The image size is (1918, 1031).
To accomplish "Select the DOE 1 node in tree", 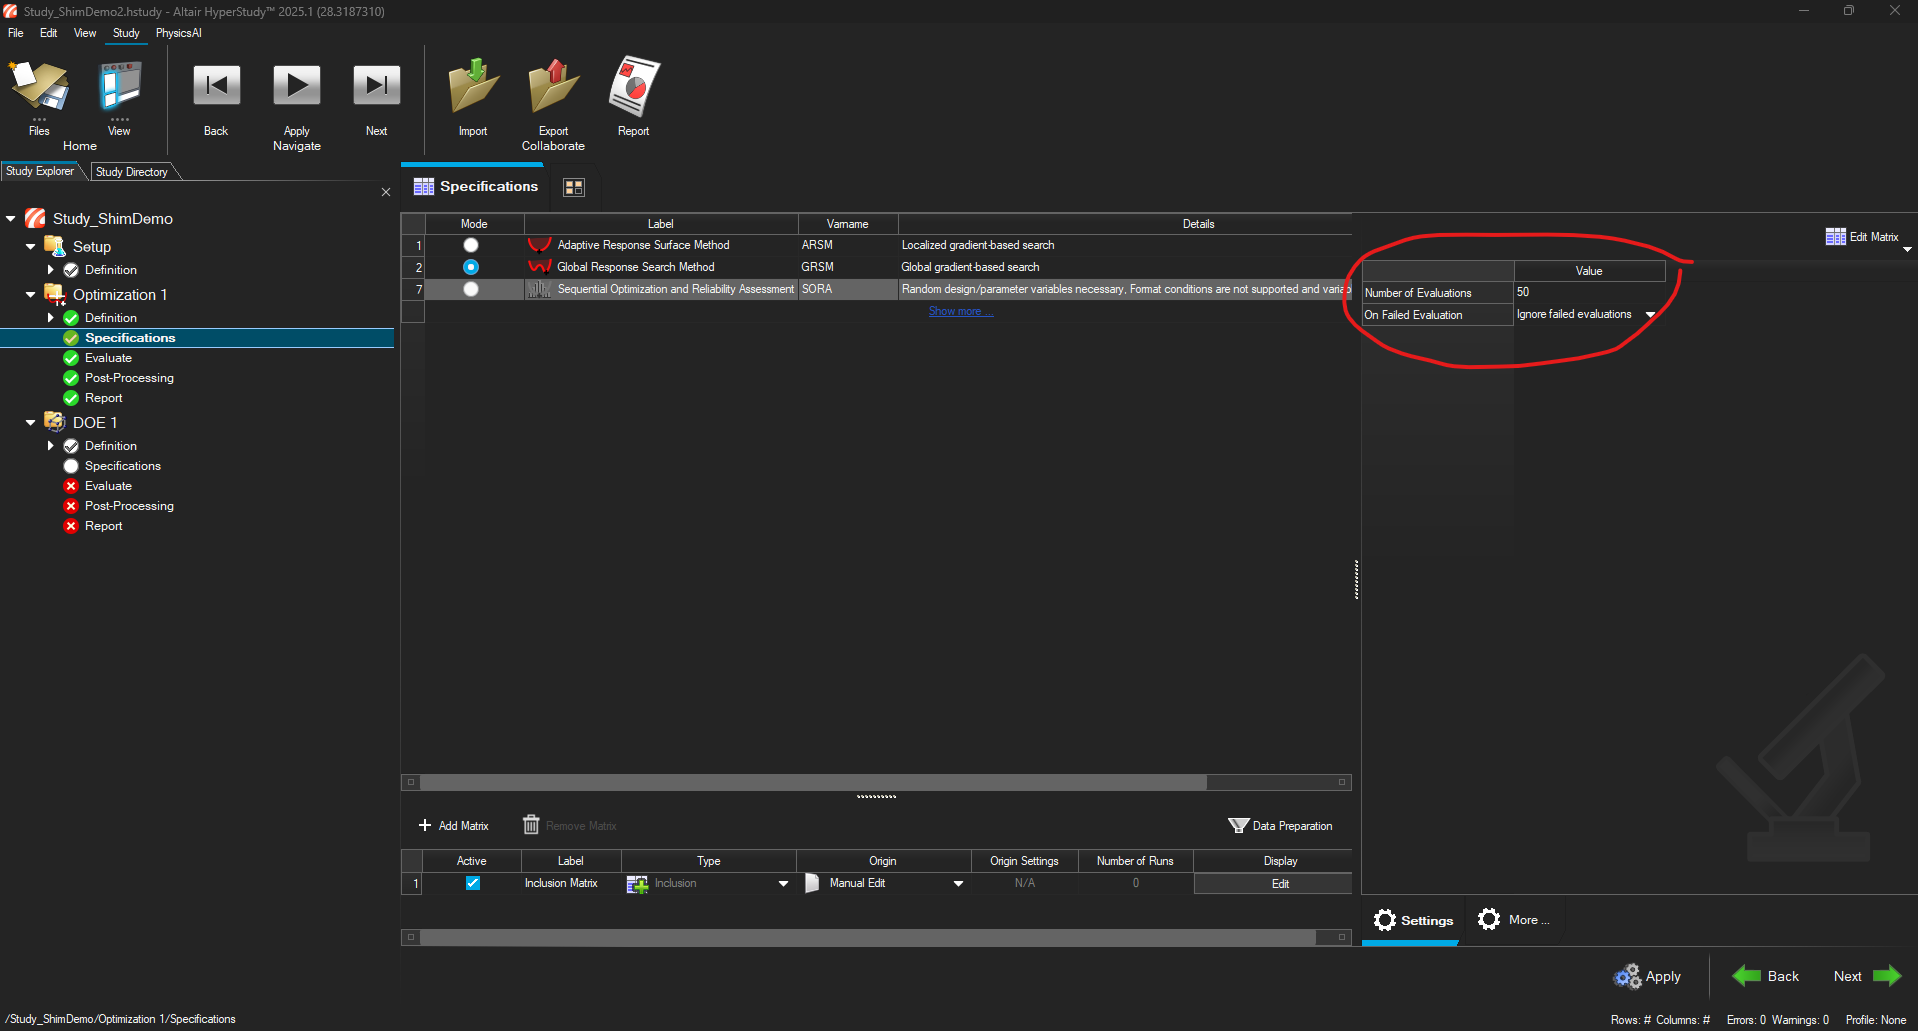I will [95, 423].
